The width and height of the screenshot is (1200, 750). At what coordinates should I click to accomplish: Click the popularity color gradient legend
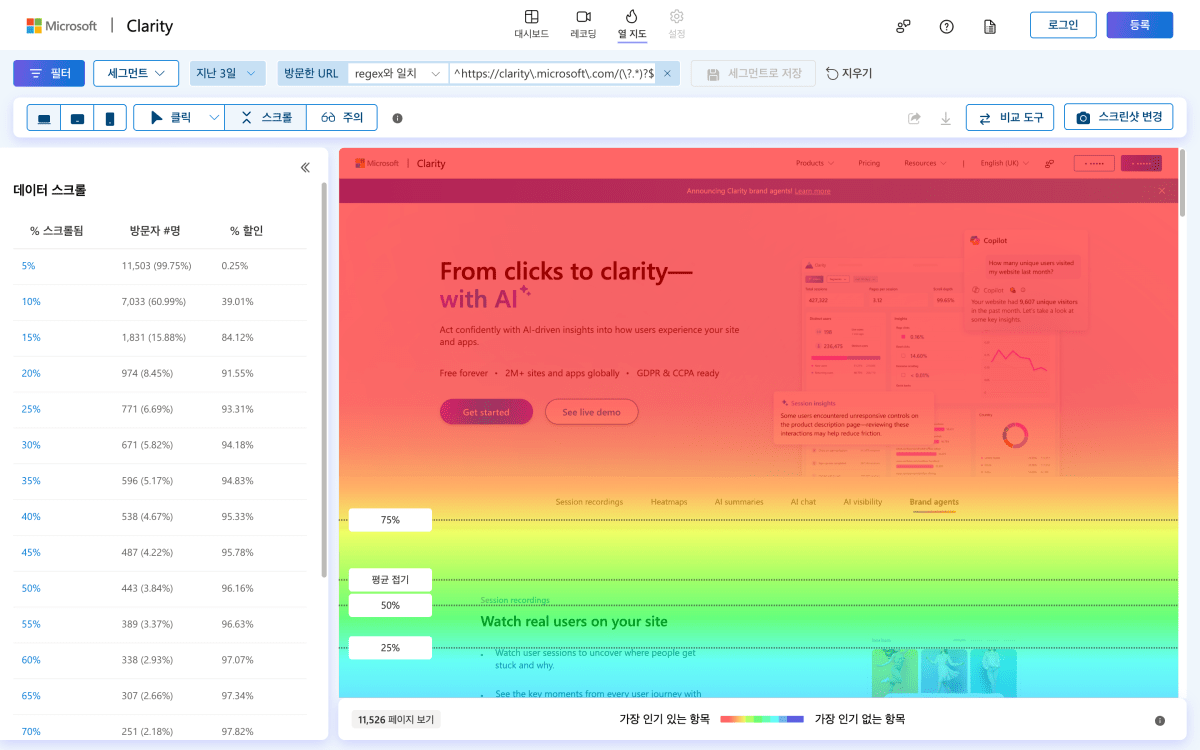(x=762, y=719)
